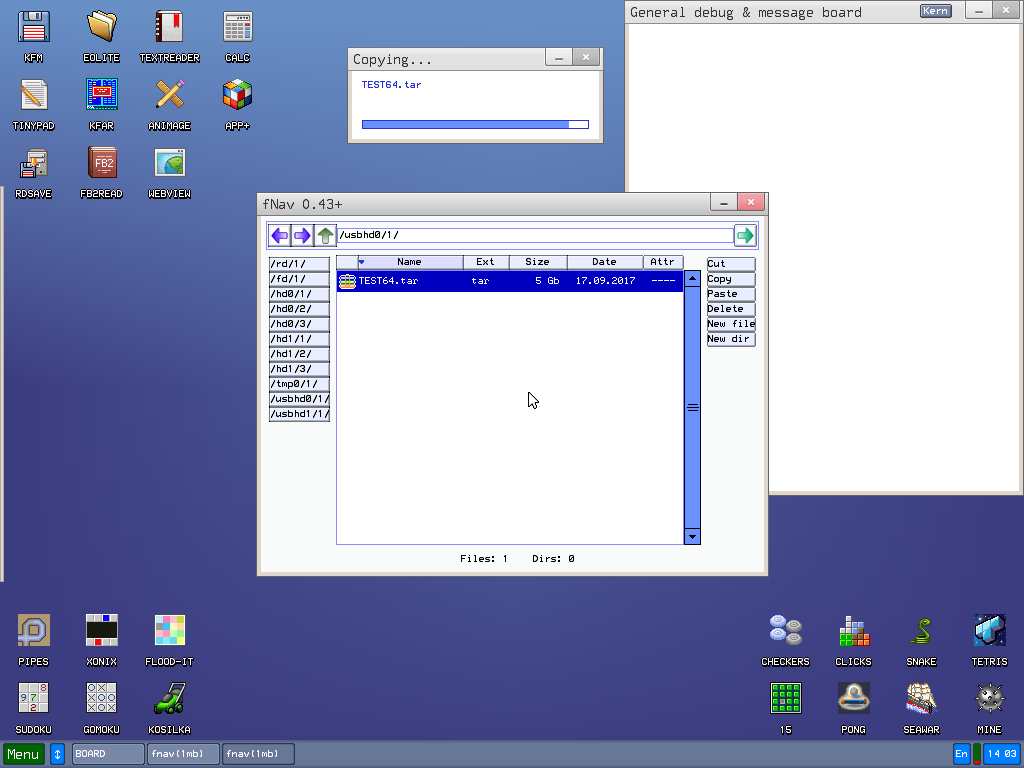Open the Menu start button

pyautogui.click(x=24, y=754)
